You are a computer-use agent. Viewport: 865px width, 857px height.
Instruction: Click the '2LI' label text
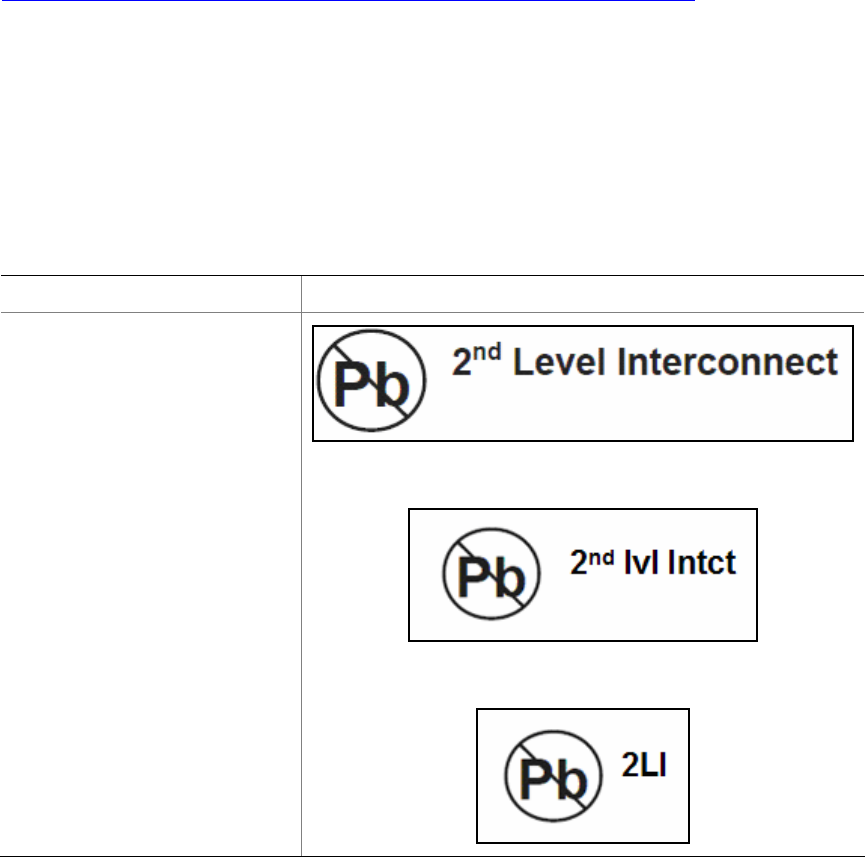pyautogui.click(x=644, y=765)
